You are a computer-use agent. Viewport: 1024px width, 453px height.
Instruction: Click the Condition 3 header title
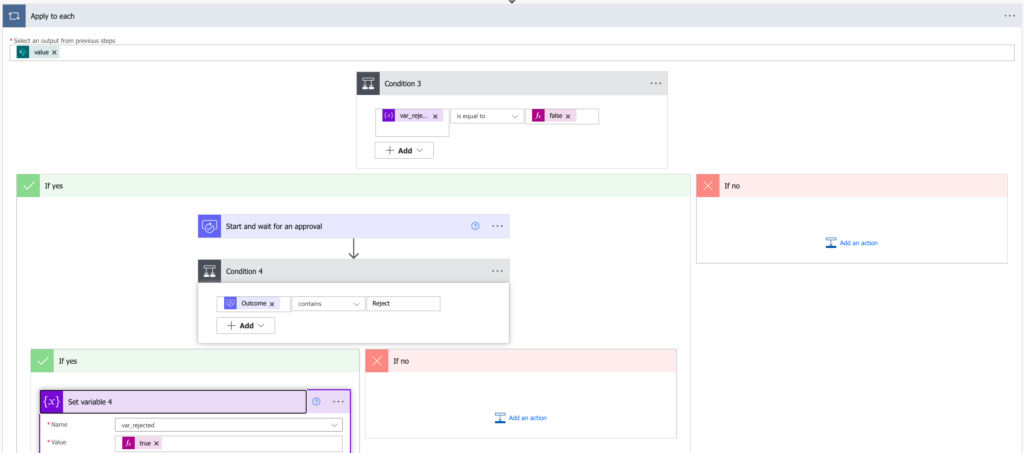point(402,84)
